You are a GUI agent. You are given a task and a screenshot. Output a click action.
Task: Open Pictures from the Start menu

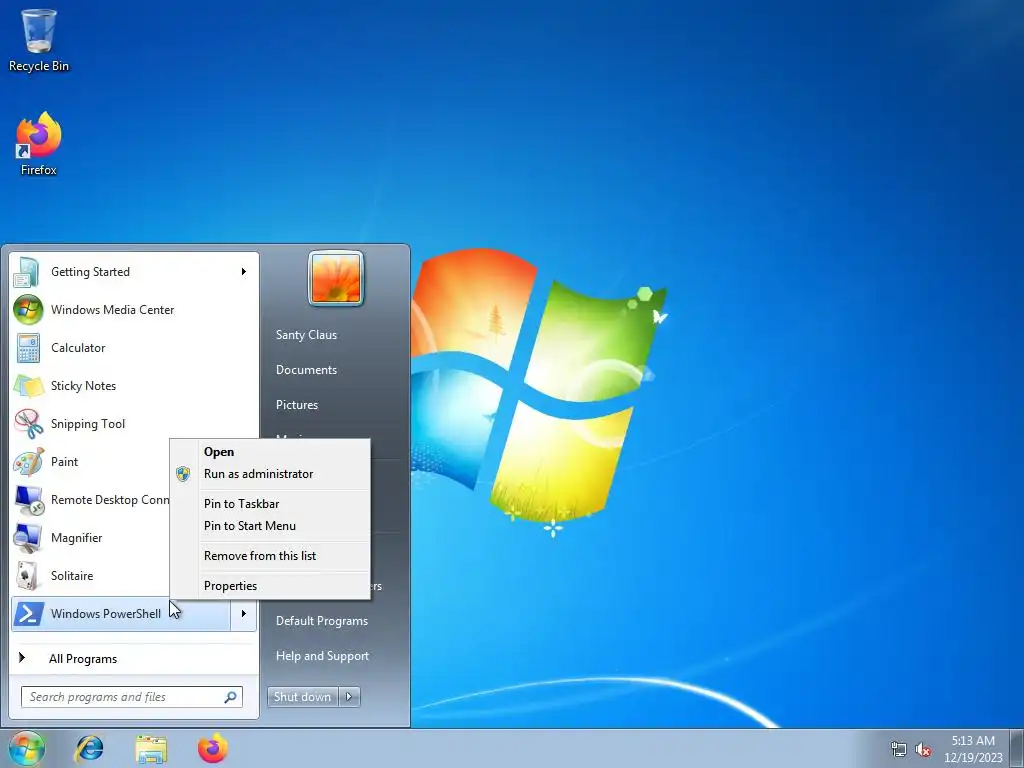(297, 405)
